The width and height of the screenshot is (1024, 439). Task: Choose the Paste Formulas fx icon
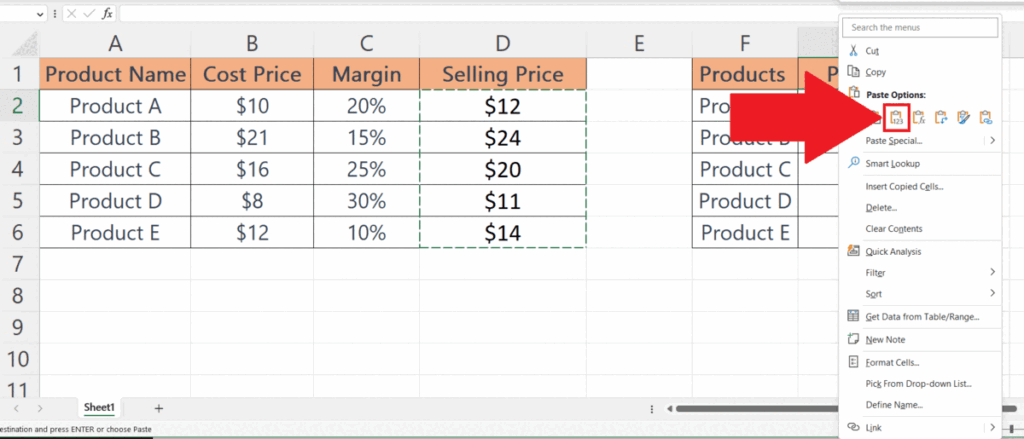pos(919,118)
